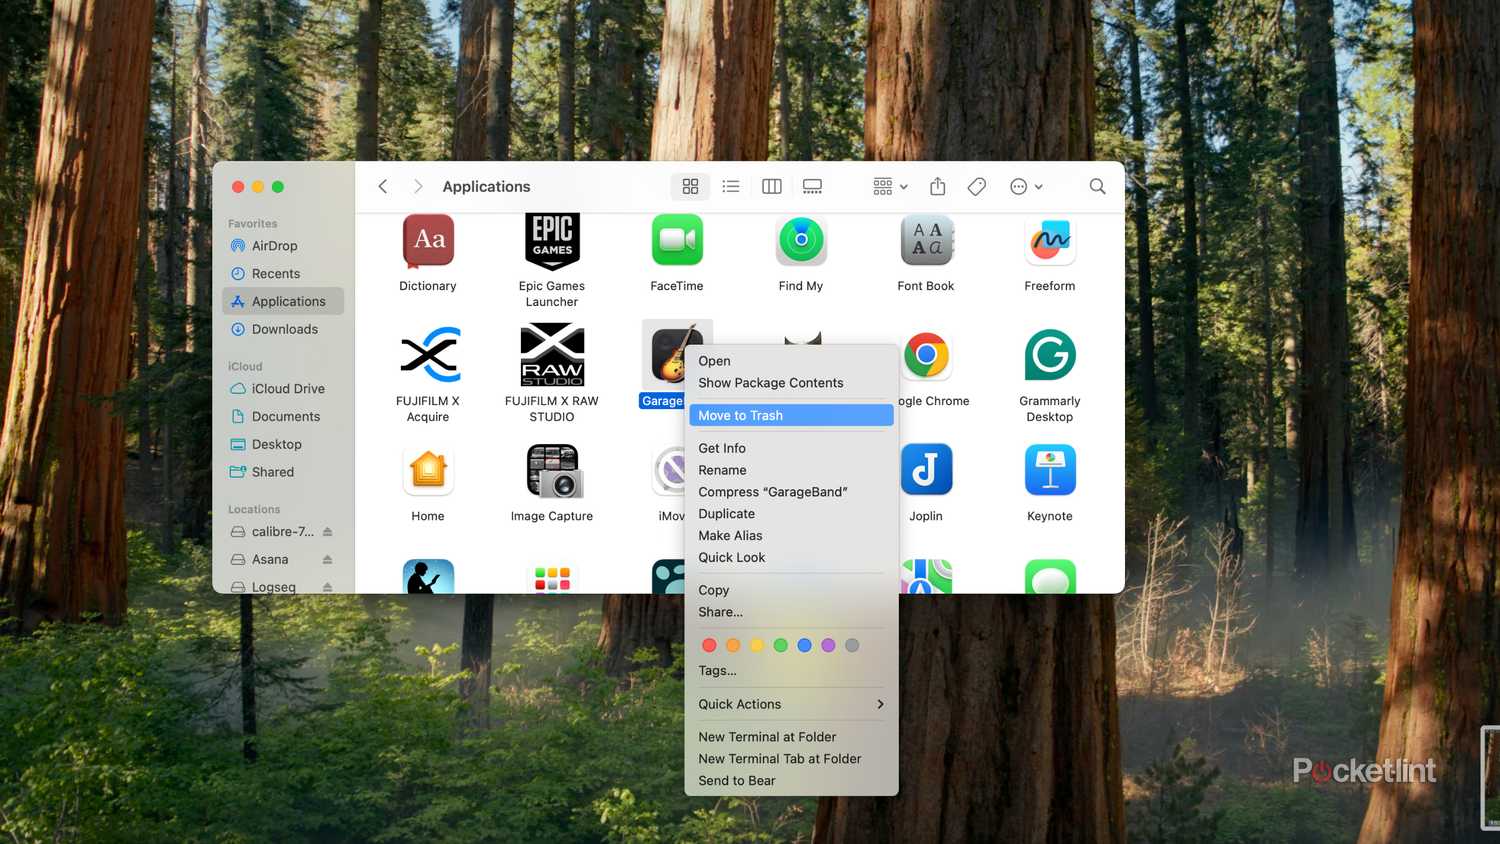Viewport: 1500px width, 844px height.
Task: Select the Keynote app icon
Action: click(x=1050, y=470)
